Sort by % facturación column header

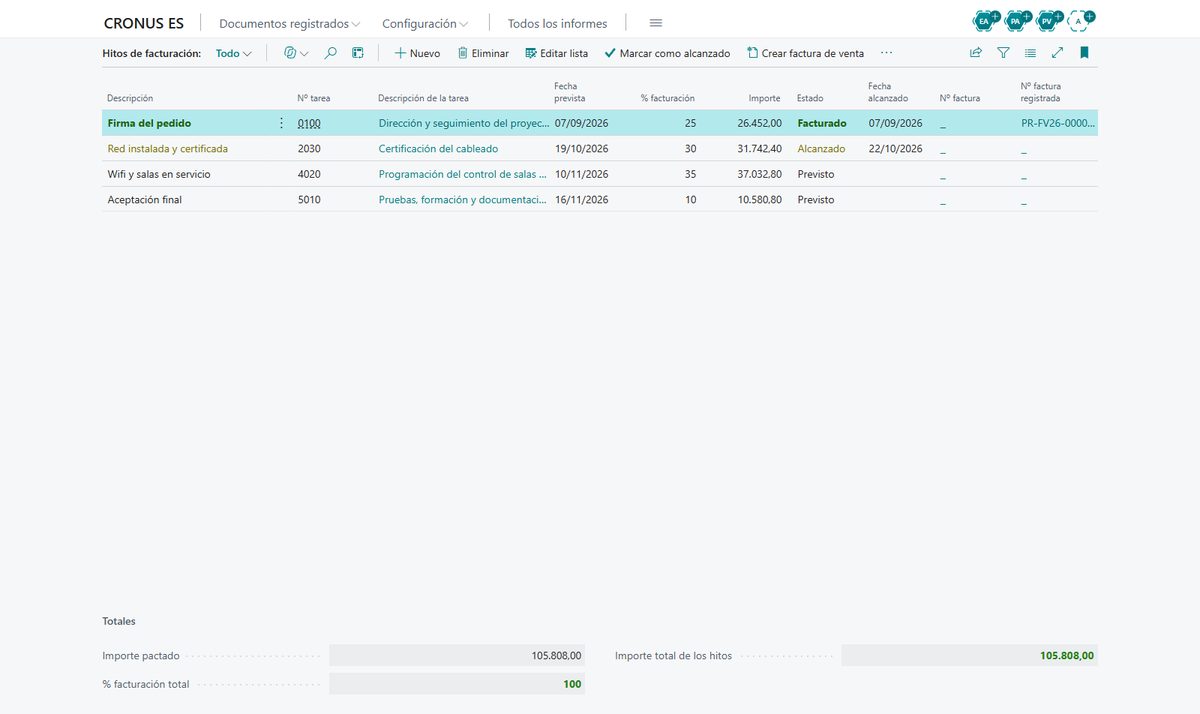668,98
